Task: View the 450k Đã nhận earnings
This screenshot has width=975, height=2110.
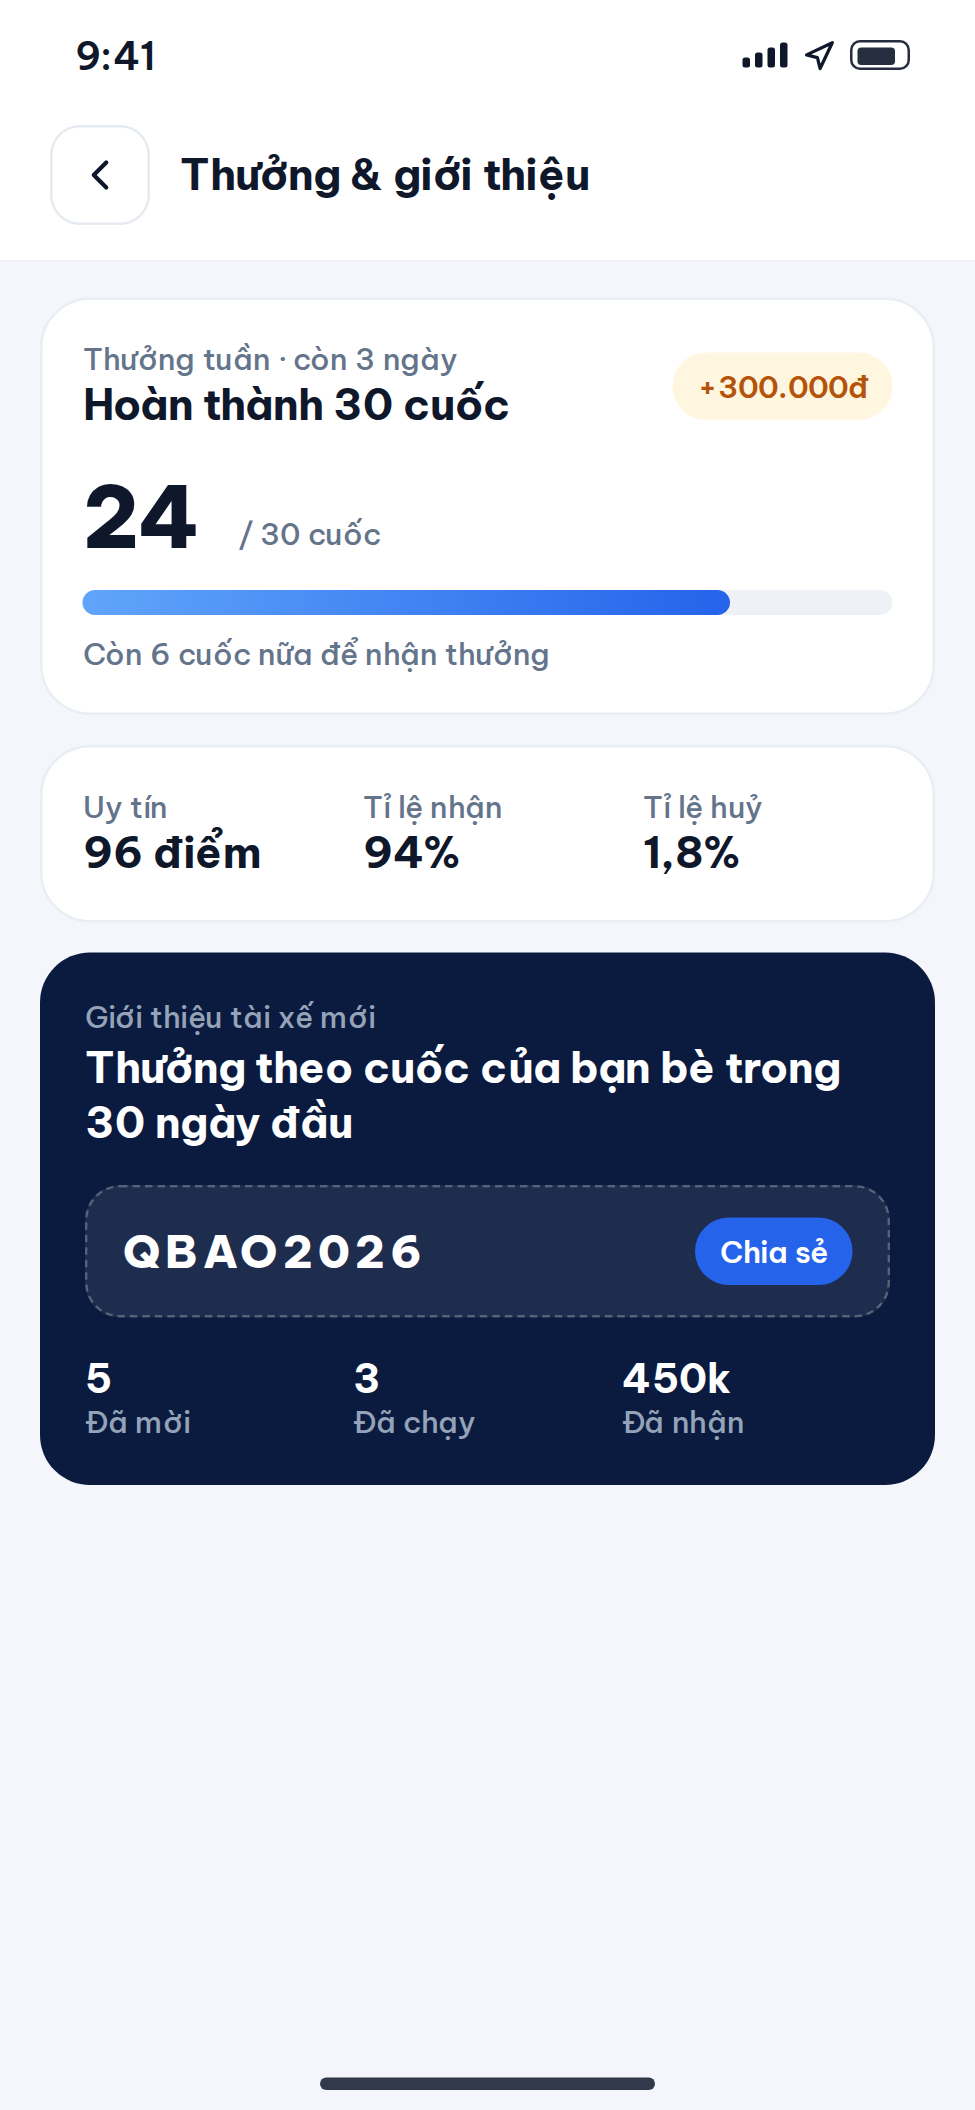Action: coord(683,1398)
